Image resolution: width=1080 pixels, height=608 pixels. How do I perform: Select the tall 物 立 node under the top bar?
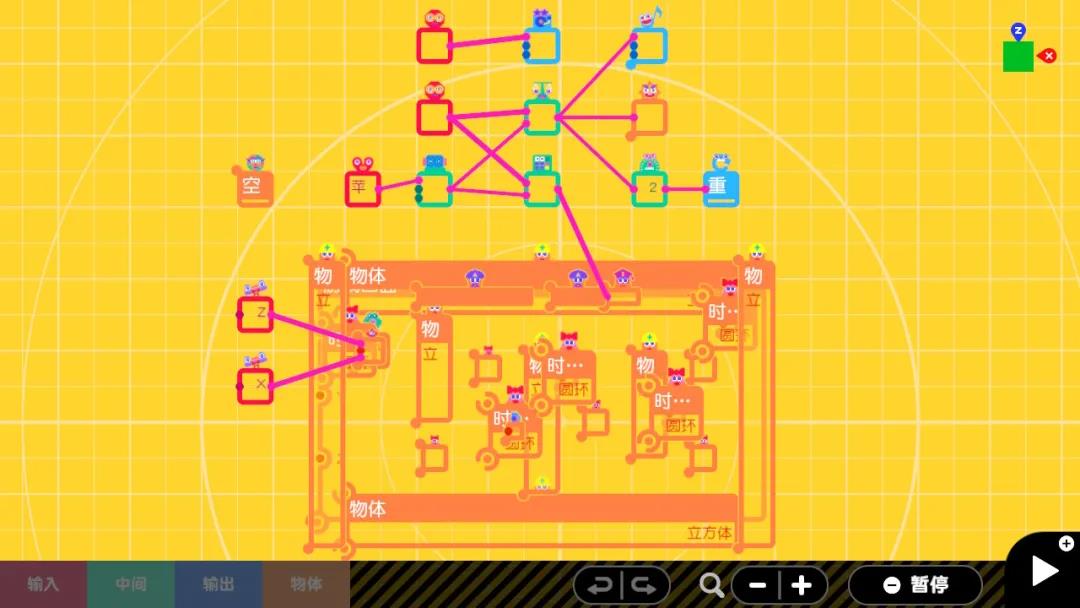click(x=434, y=369)
